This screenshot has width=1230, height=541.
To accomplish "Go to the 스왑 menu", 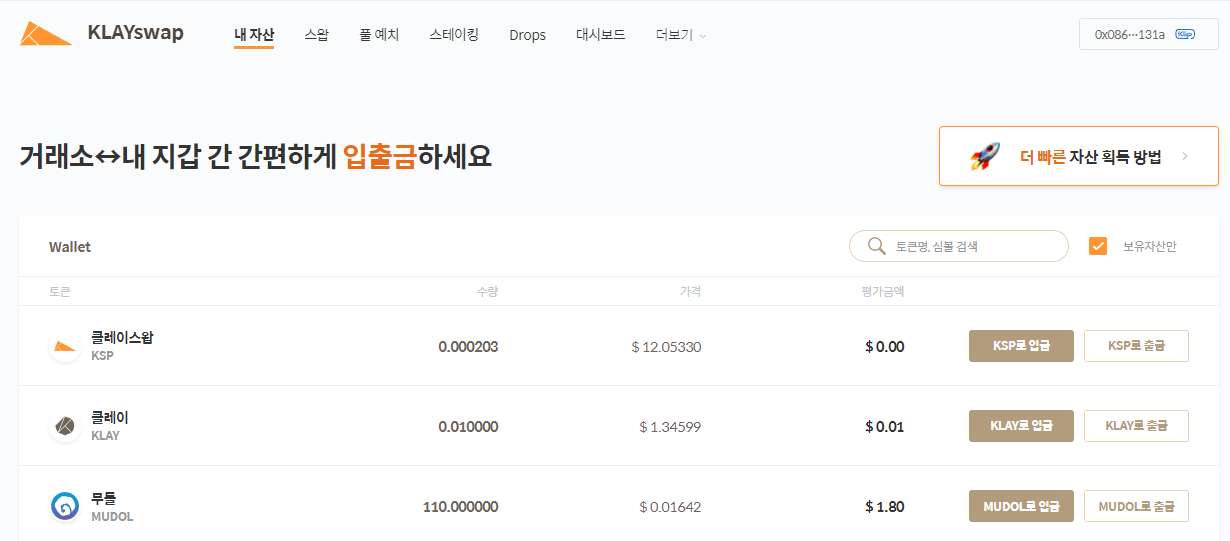I will coord(316,35).
